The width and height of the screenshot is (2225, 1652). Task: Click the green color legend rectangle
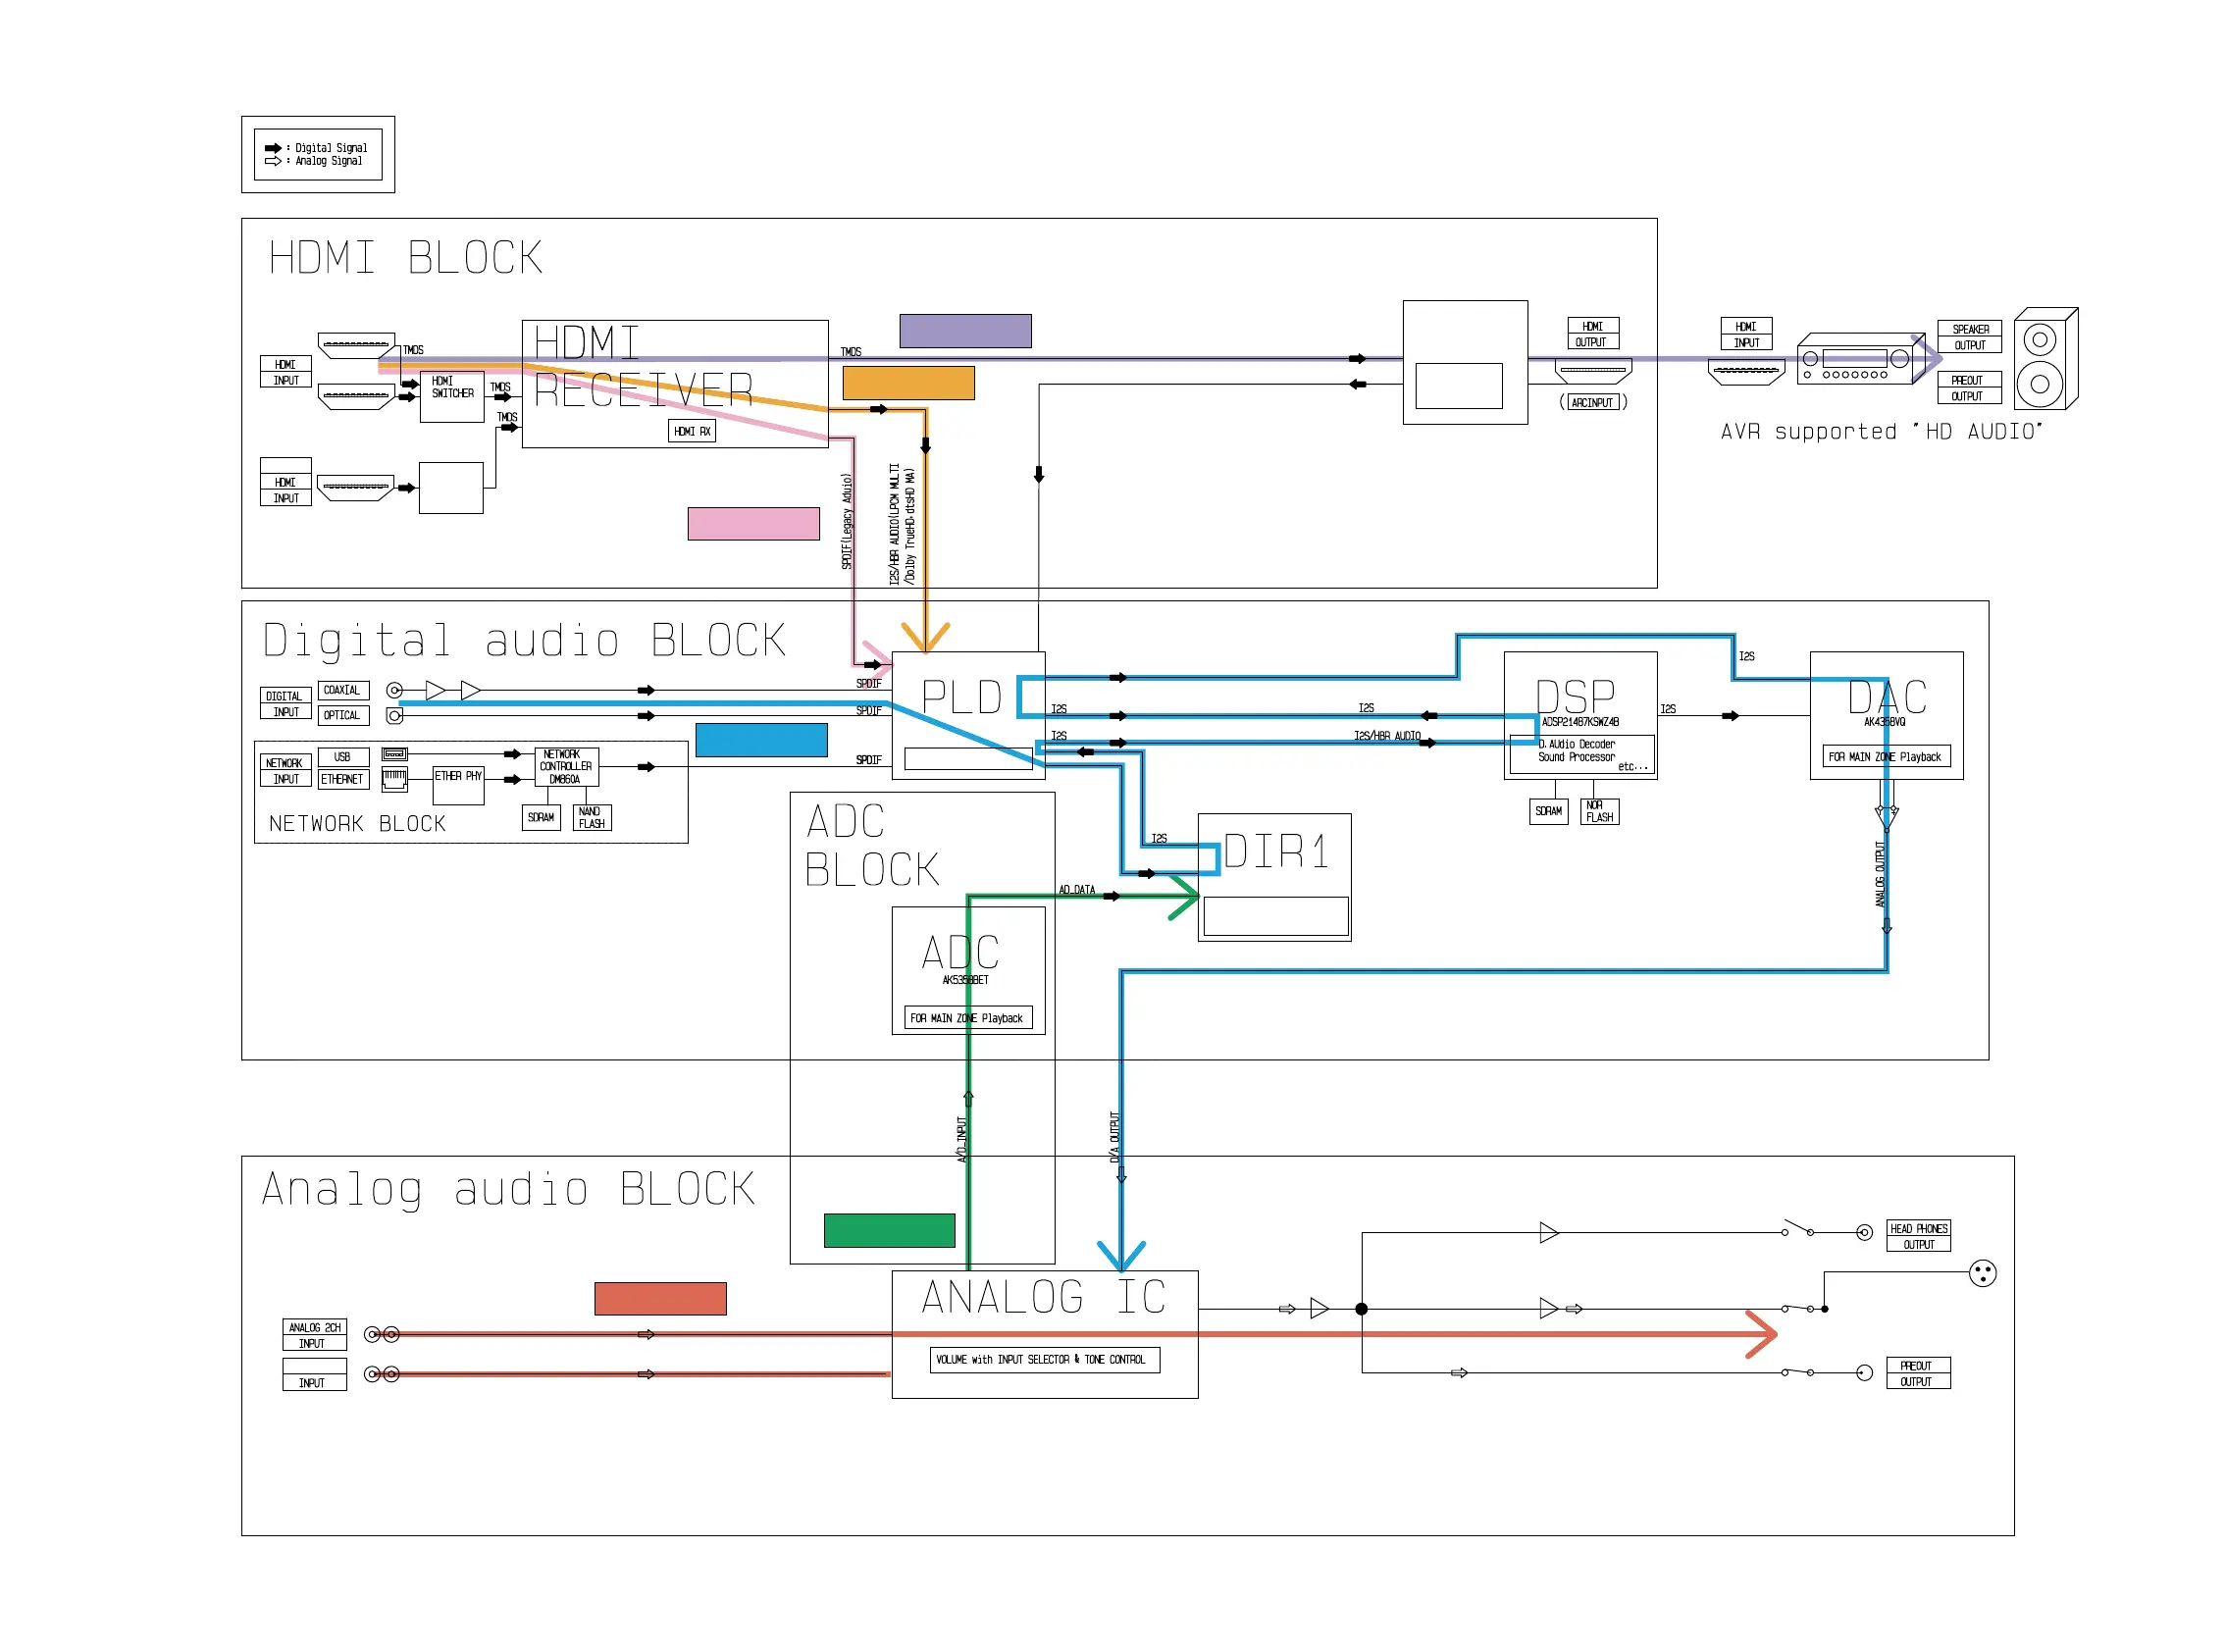tap(888, 1230)
